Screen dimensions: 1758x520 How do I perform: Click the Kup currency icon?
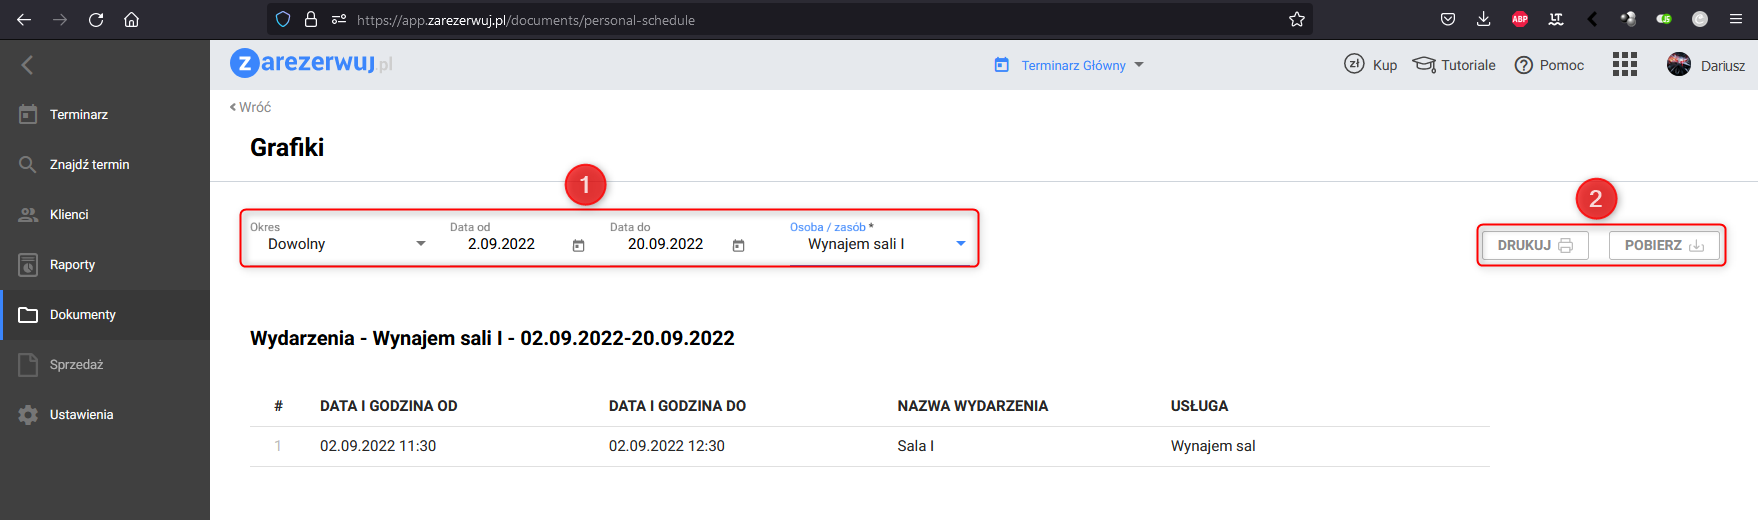coord(1354,64)
